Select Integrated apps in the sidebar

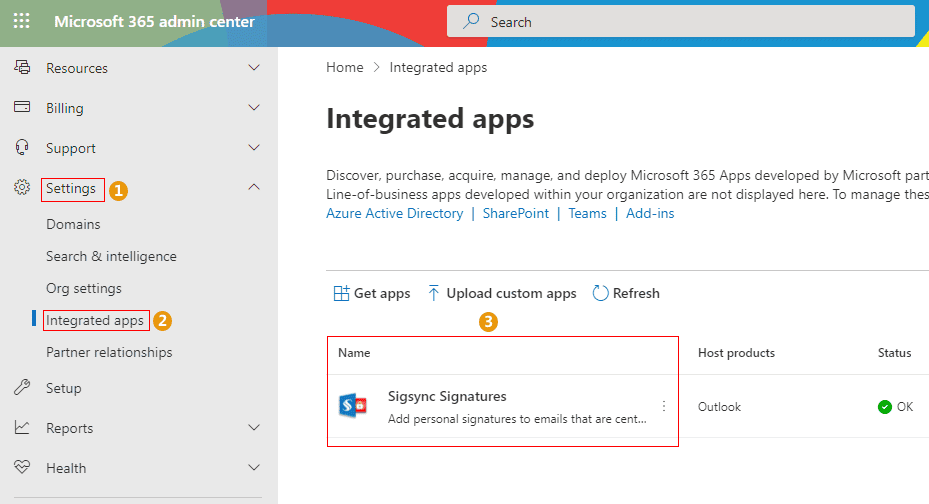95,320
